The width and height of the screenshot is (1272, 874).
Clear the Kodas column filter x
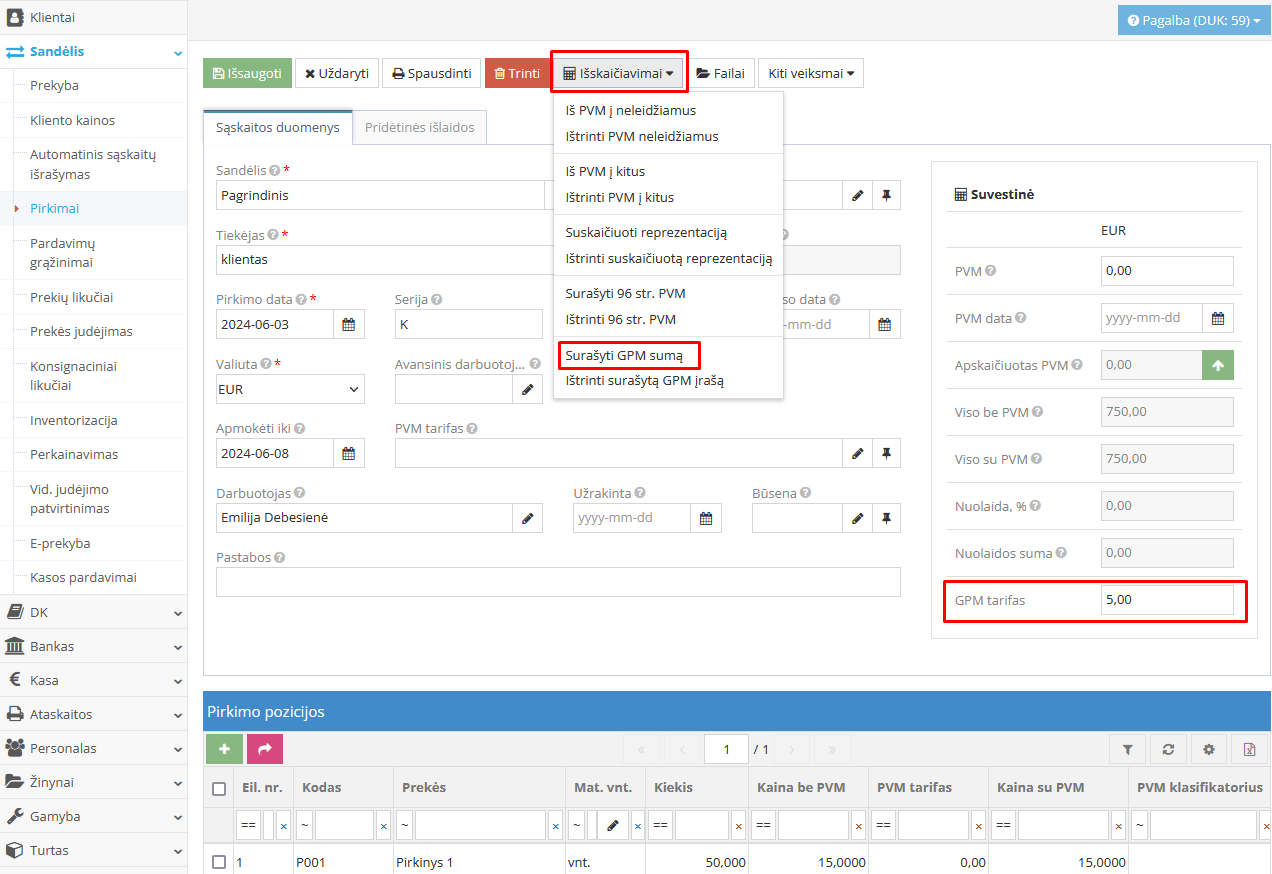[384, 826]
